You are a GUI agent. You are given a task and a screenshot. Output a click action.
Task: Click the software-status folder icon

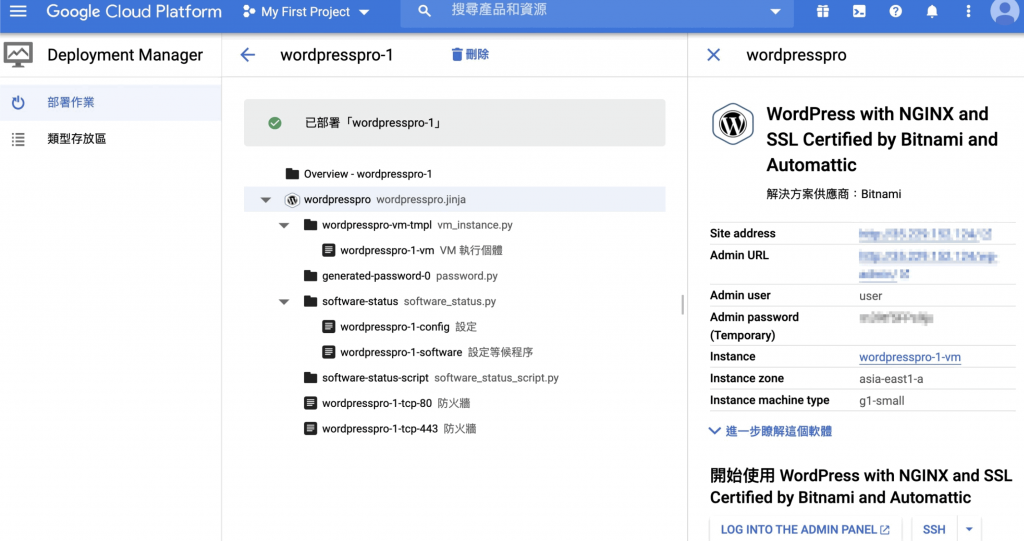click(x=311, y=301)
